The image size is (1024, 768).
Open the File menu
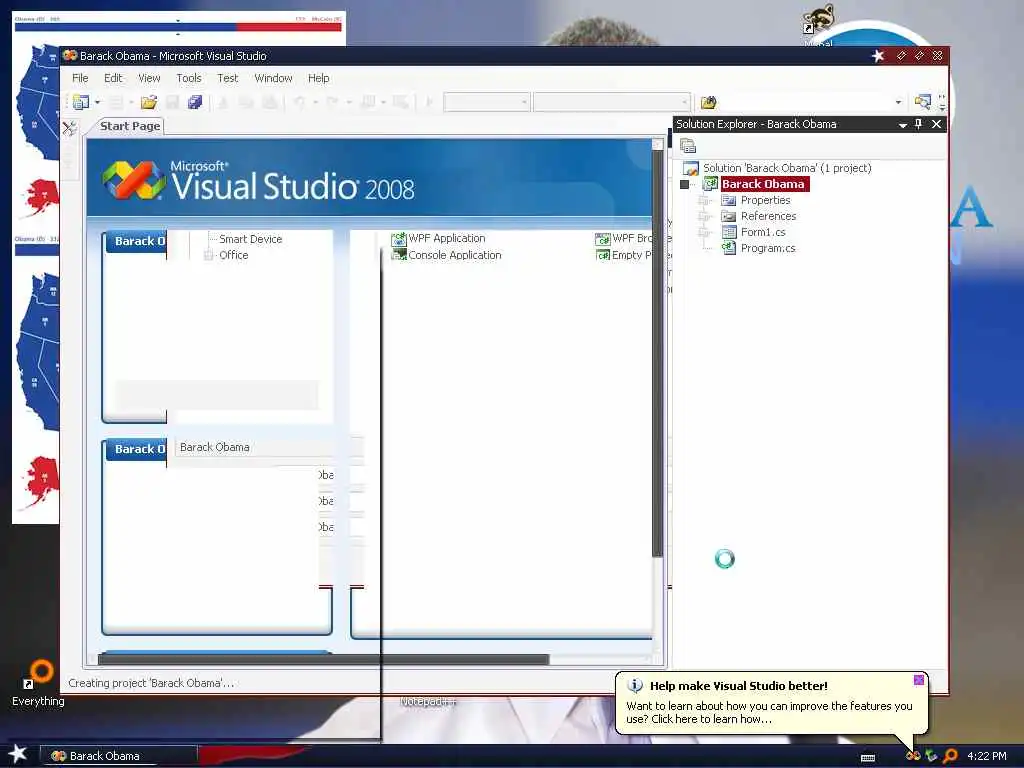(x=80, y=78)
